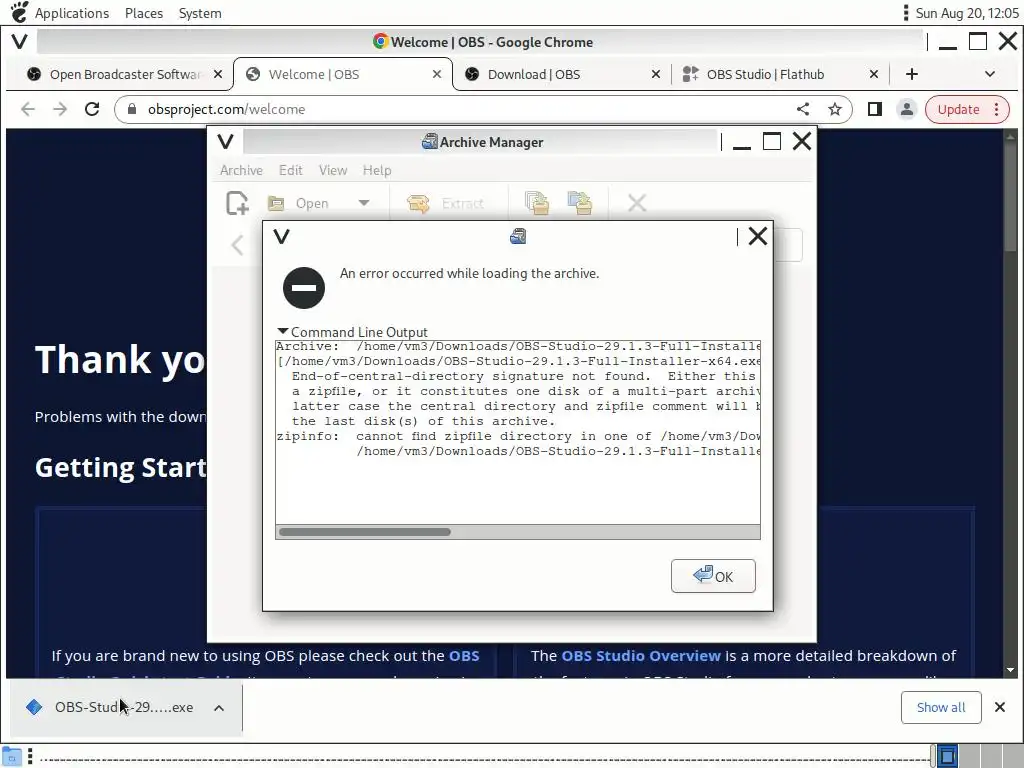Click the show desktop icon in bottom panel
This screenshot has width=1024, height=768.
[x=12, y=757]
